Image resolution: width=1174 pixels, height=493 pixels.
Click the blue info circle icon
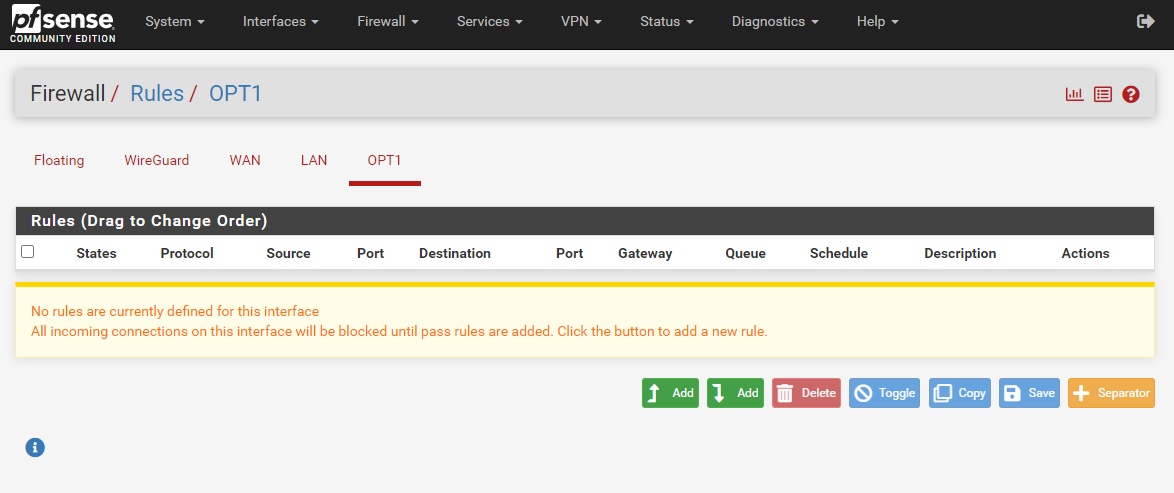click(35, 447)
